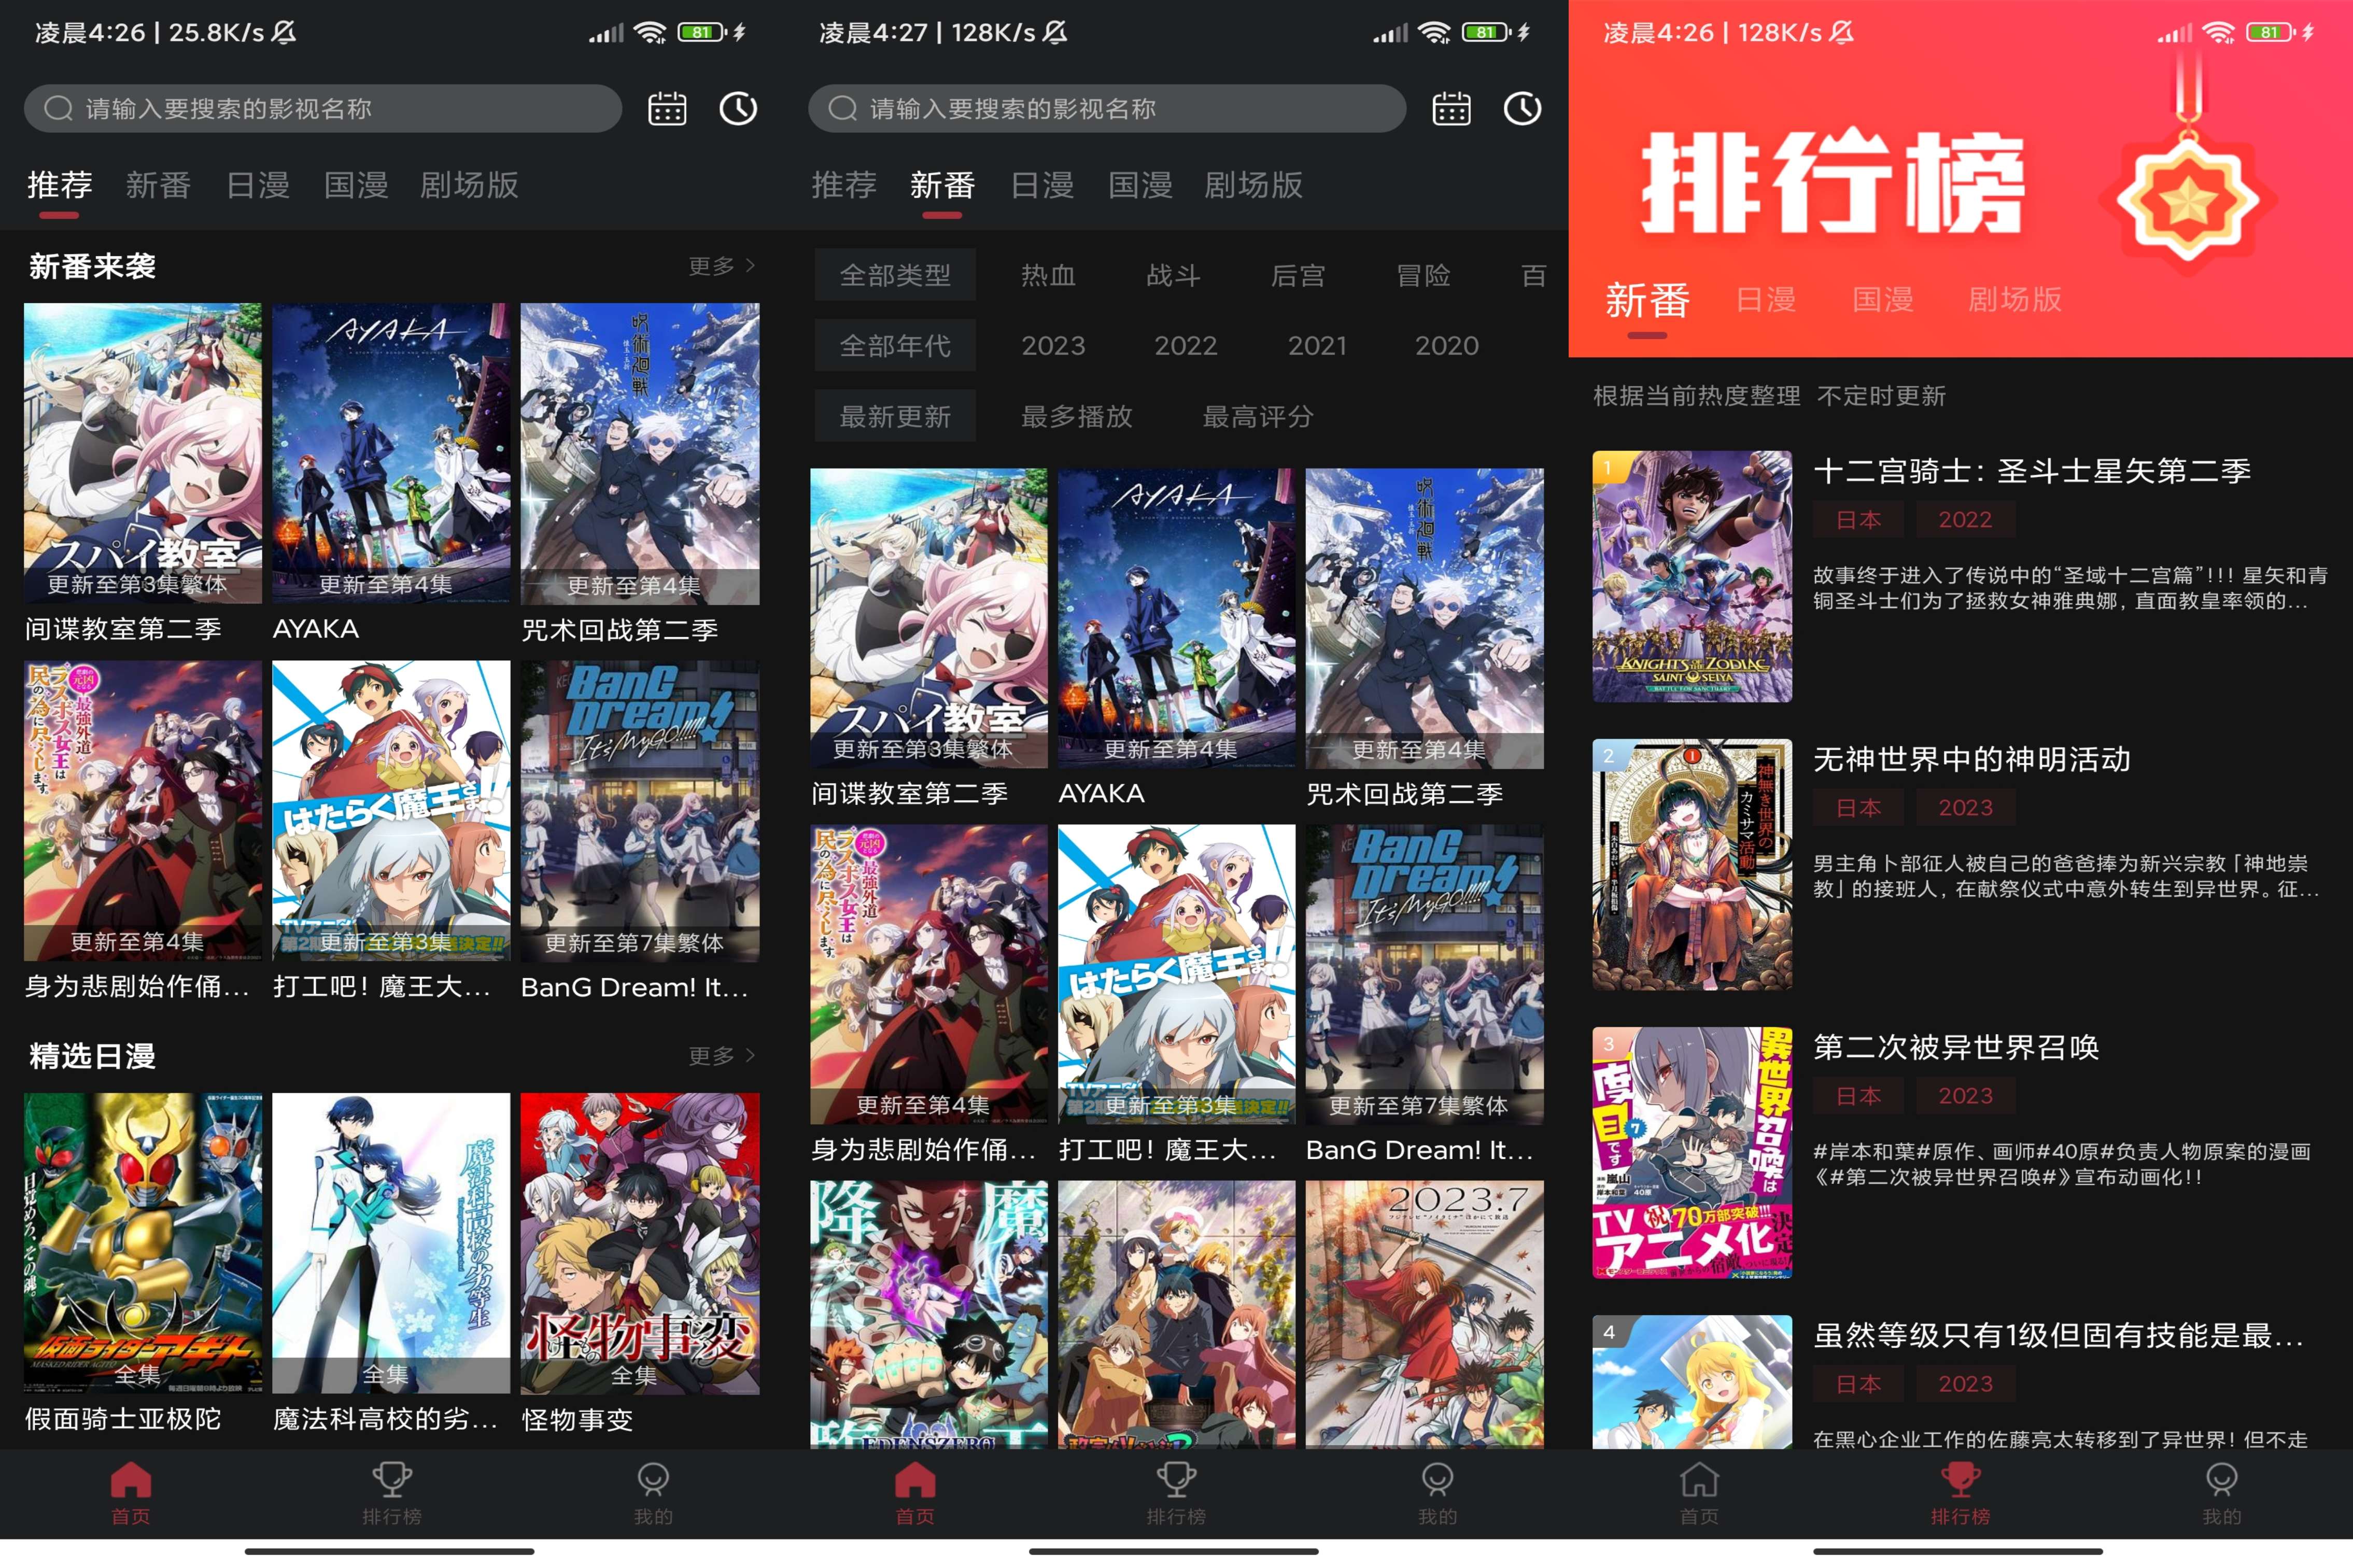This screenshot has width=2353, height=1568.
Task: Sort by 最多播放
Action: pos(1076,416)
